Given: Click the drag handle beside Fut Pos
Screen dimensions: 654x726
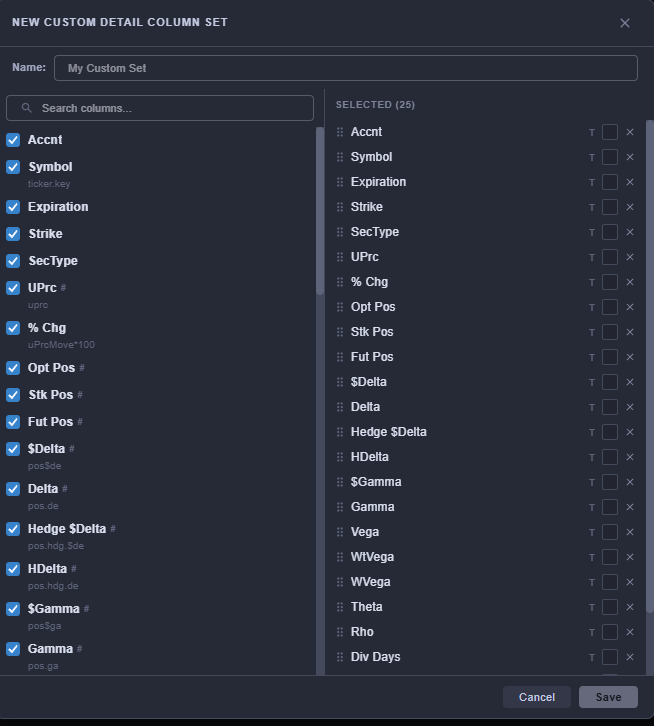Looking at the screenshot, I should click(340, 357).
